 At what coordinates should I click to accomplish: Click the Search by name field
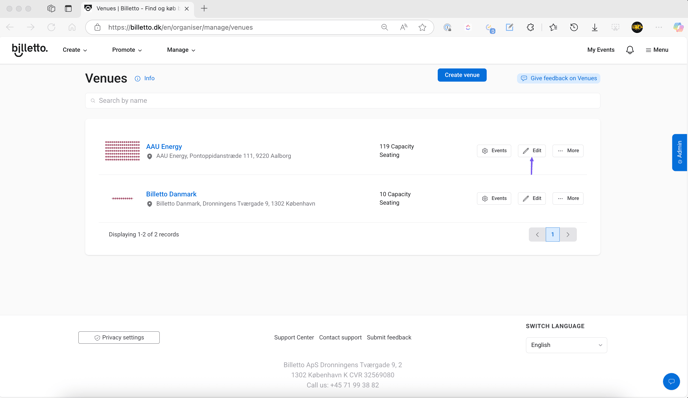pos(342,100)
